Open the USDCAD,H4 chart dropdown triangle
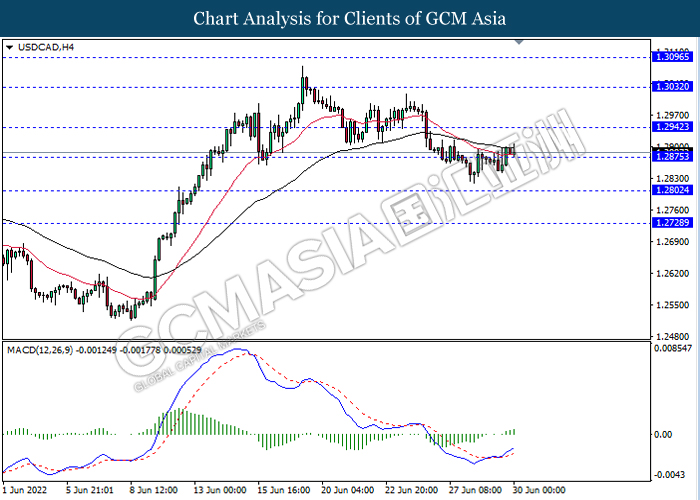 [x=10, y=47]
